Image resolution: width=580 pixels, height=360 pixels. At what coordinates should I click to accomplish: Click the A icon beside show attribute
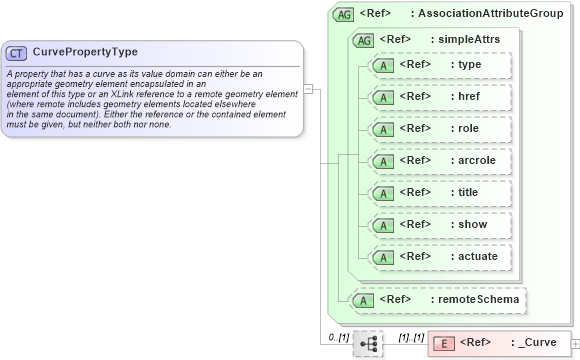[x=383, y=226]
